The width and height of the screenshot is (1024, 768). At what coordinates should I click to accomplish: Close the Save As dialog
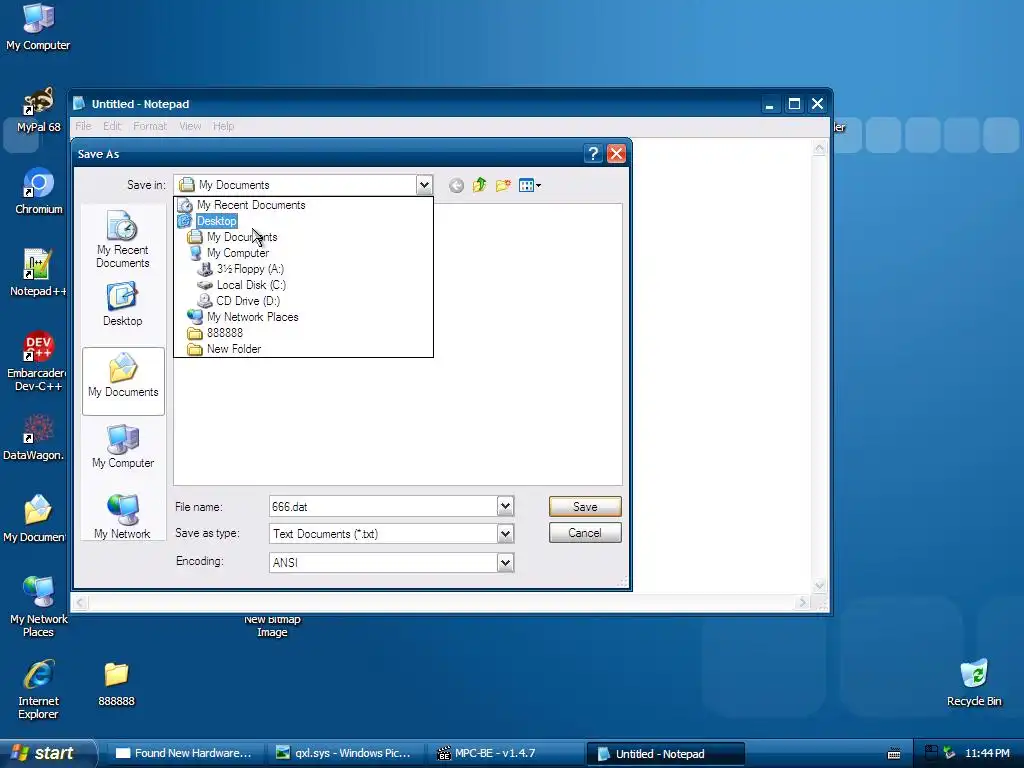click(x=616, y=153)
